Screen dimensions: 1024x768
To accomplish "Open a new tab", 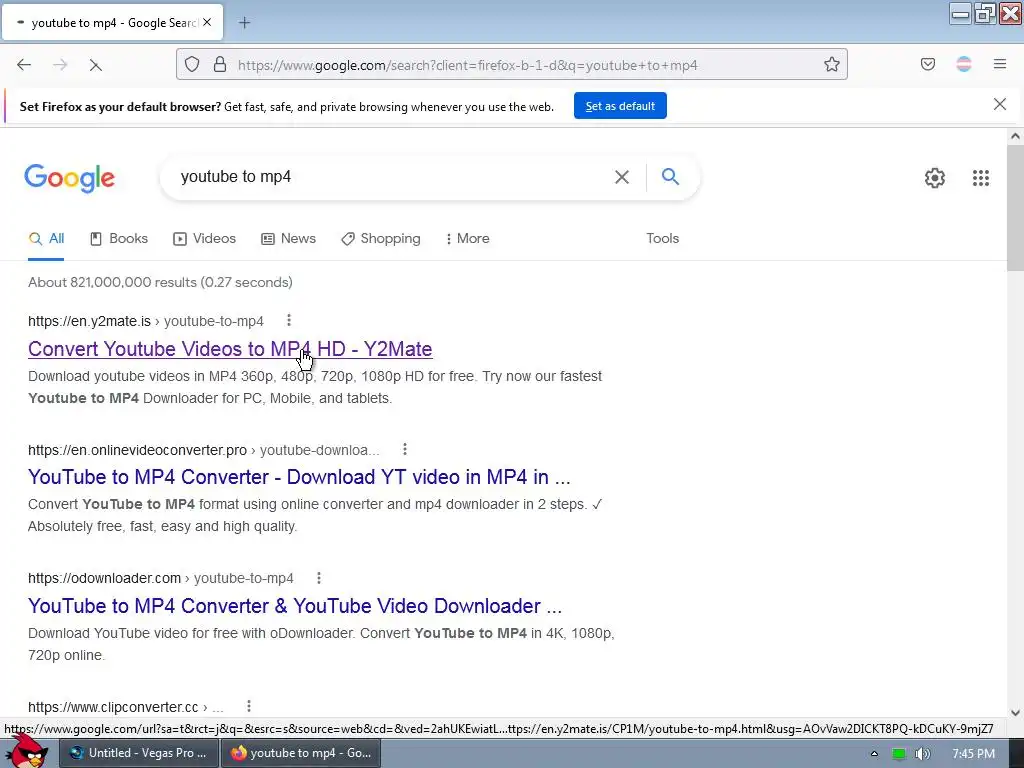I will click(x=244, y=23).
